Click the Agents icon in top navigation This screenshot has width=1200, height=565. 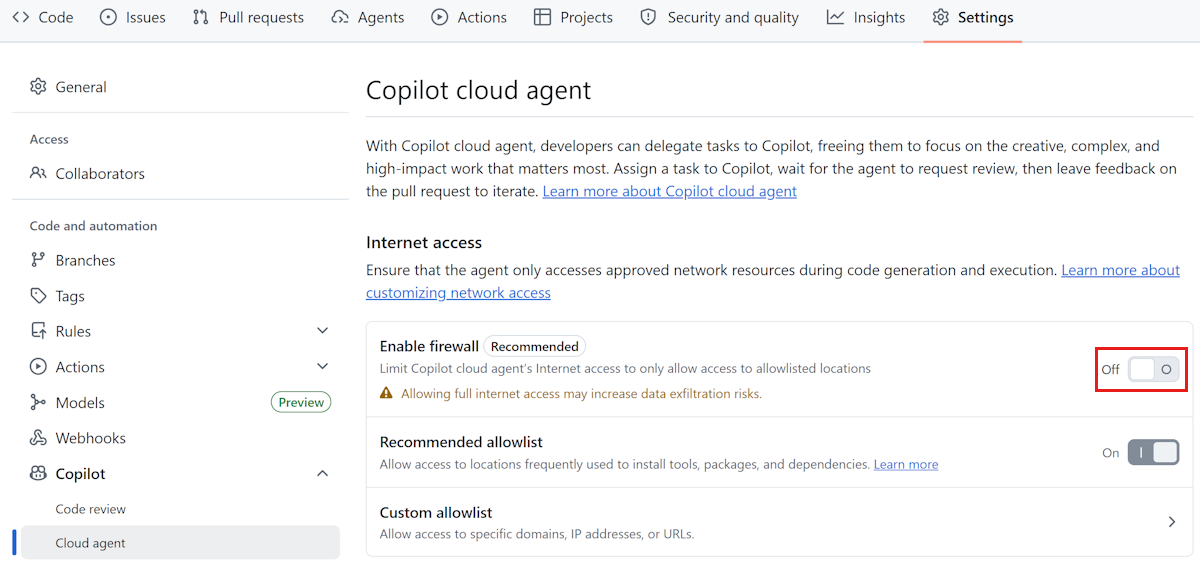tap(340, 17)
